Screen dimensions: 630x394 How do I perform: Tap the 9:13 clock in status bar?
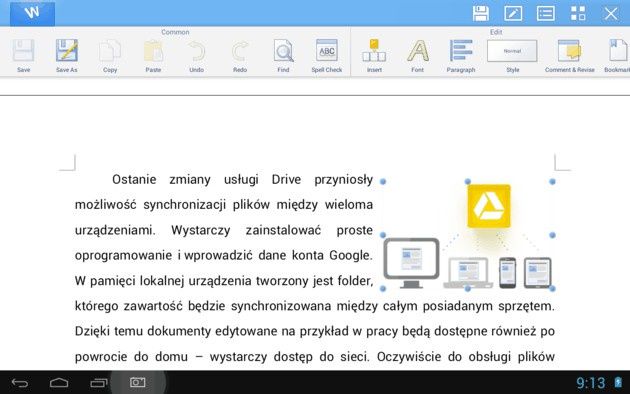591,383
